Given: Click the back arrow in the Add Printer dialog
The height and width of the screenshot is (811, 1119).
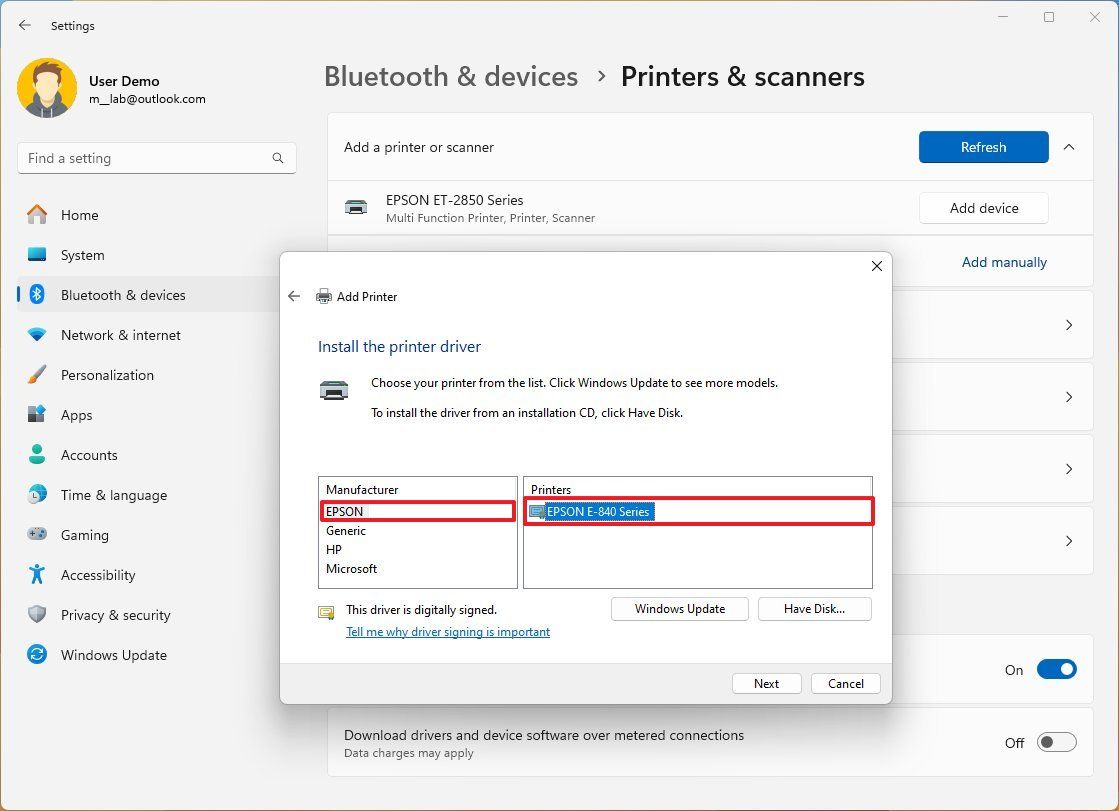Looking at the screenshot, I should (294, 296).
